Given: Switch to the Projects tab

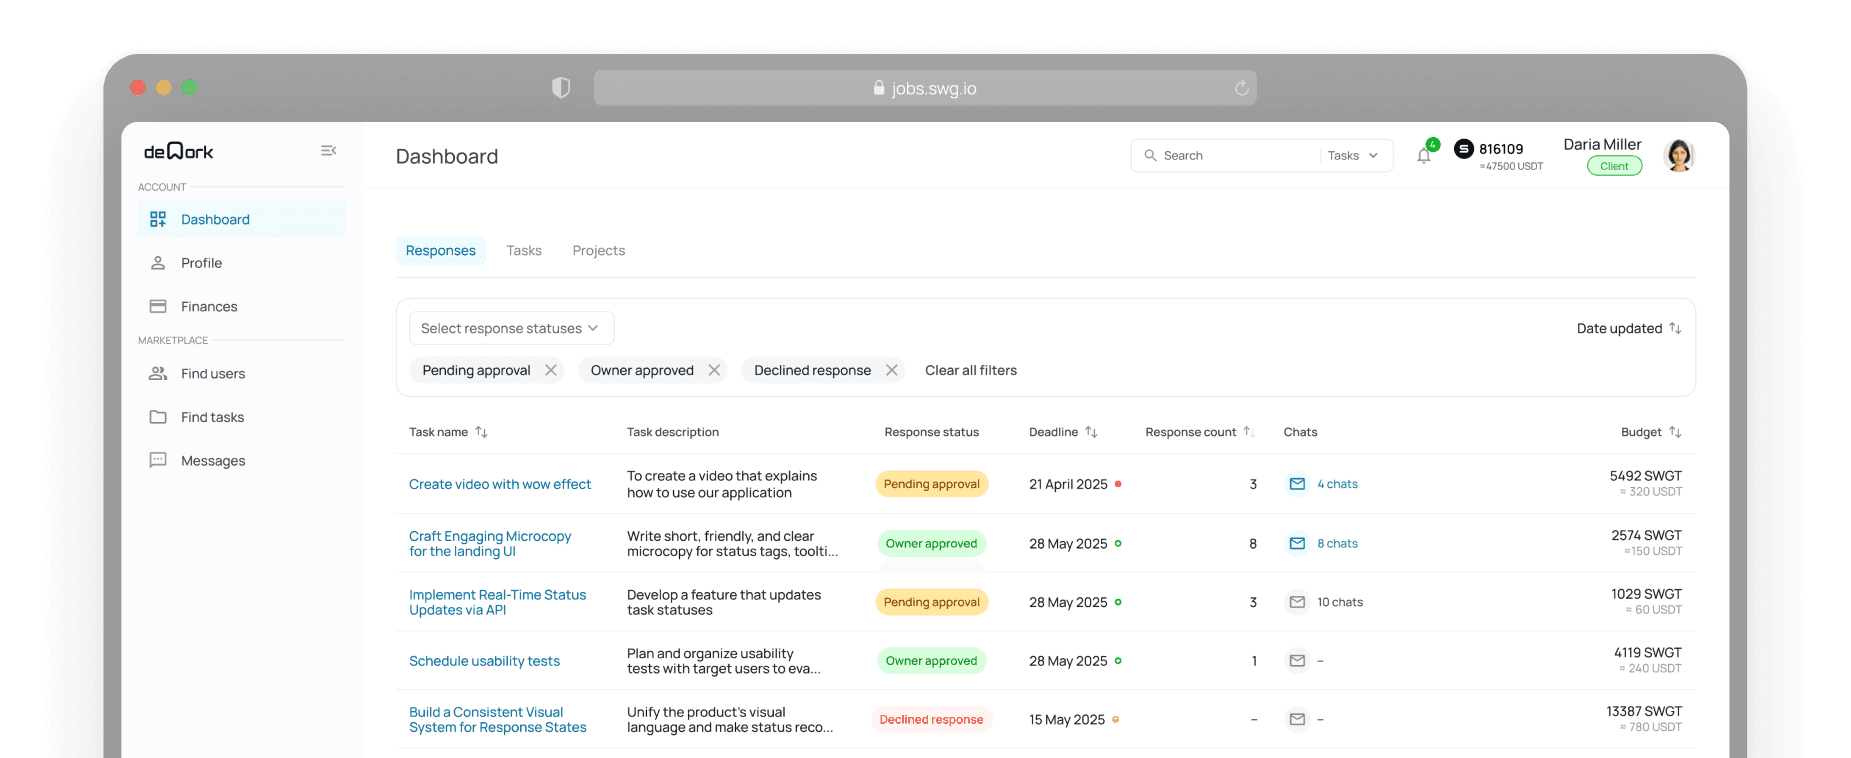Looking at the screenshot, I should tap(599, 250).
